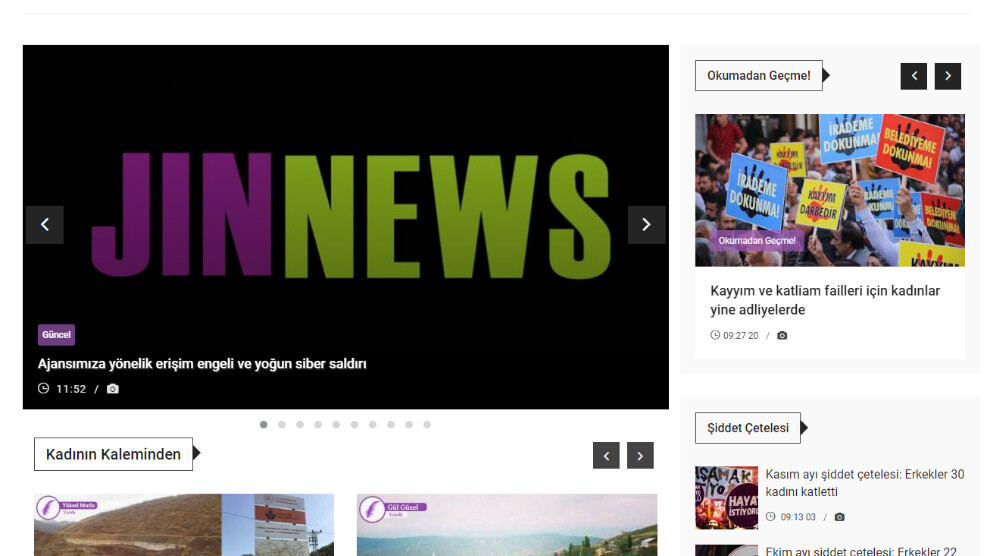Select second slider pagination dot
Screen dimensions: 990x556
282,425
